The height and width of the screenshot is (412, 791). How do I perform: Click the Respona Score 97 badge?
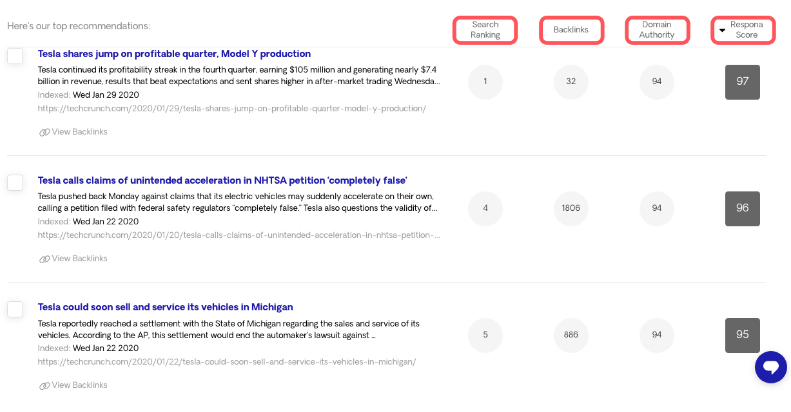[742, 81]
